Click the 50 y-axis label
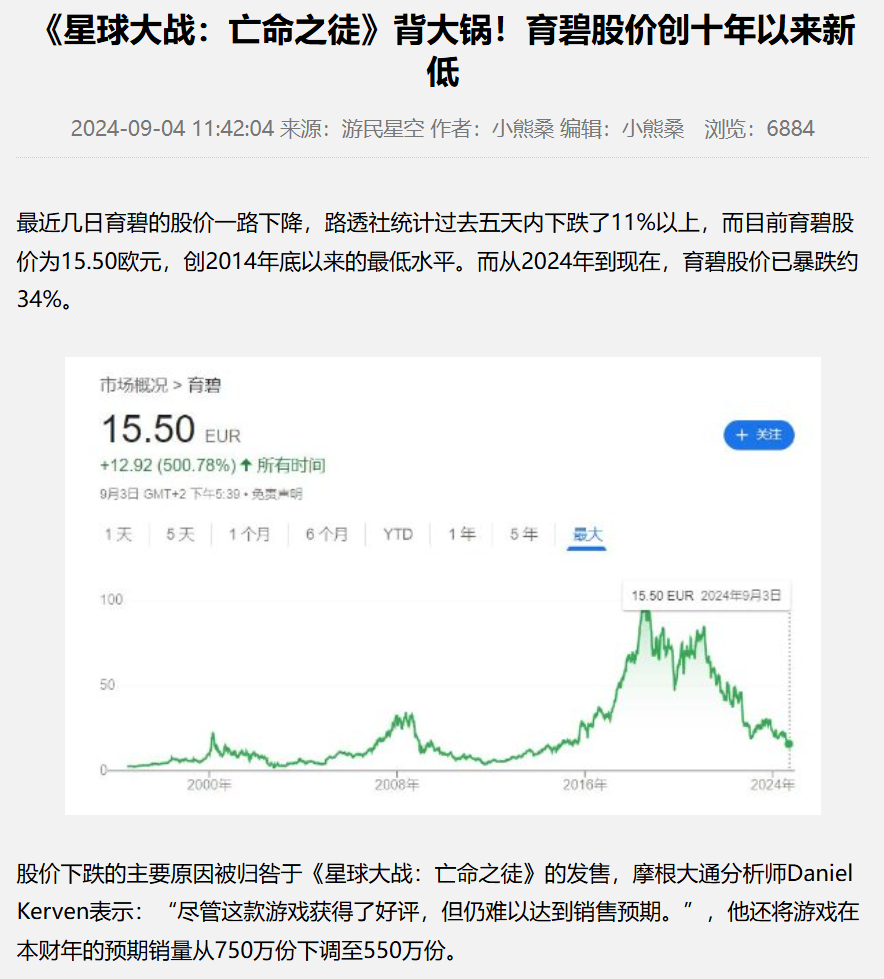Viewport: 884px width, 979px height. point(107,684)
